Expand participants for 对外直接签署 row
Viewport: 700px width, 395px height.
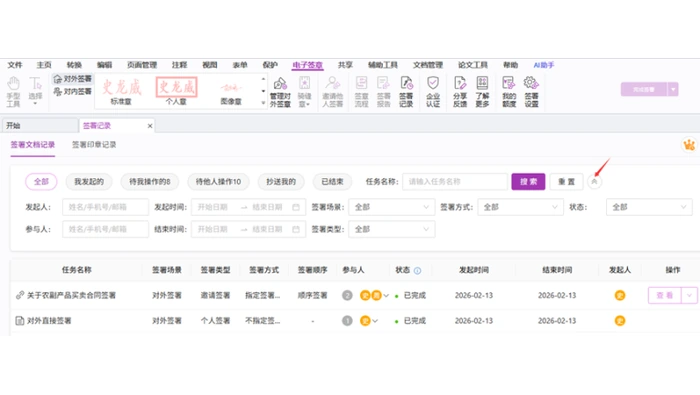coord(375,321)
